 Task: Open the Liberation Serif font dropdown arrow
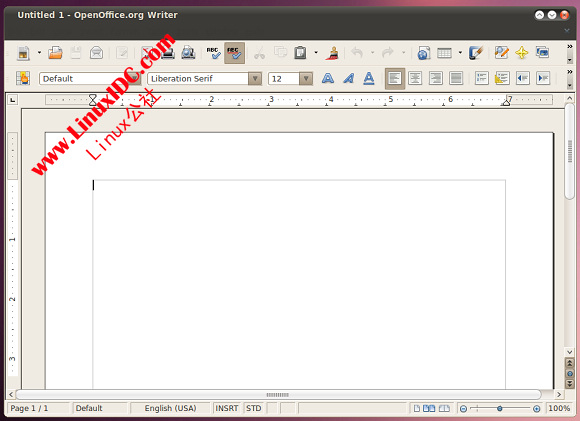click(255, 78)
